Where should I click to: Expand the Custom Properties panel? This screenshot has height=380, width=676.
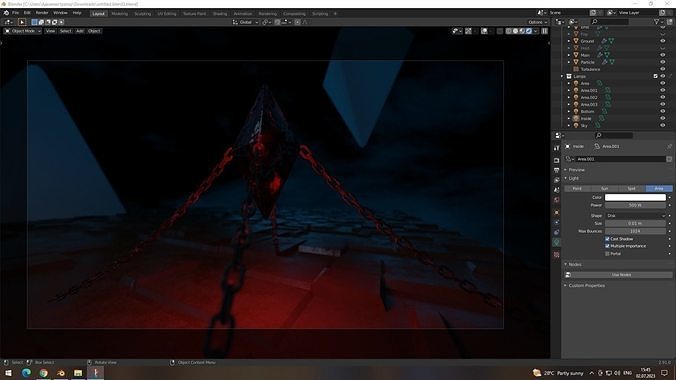(x=586, y=286)
